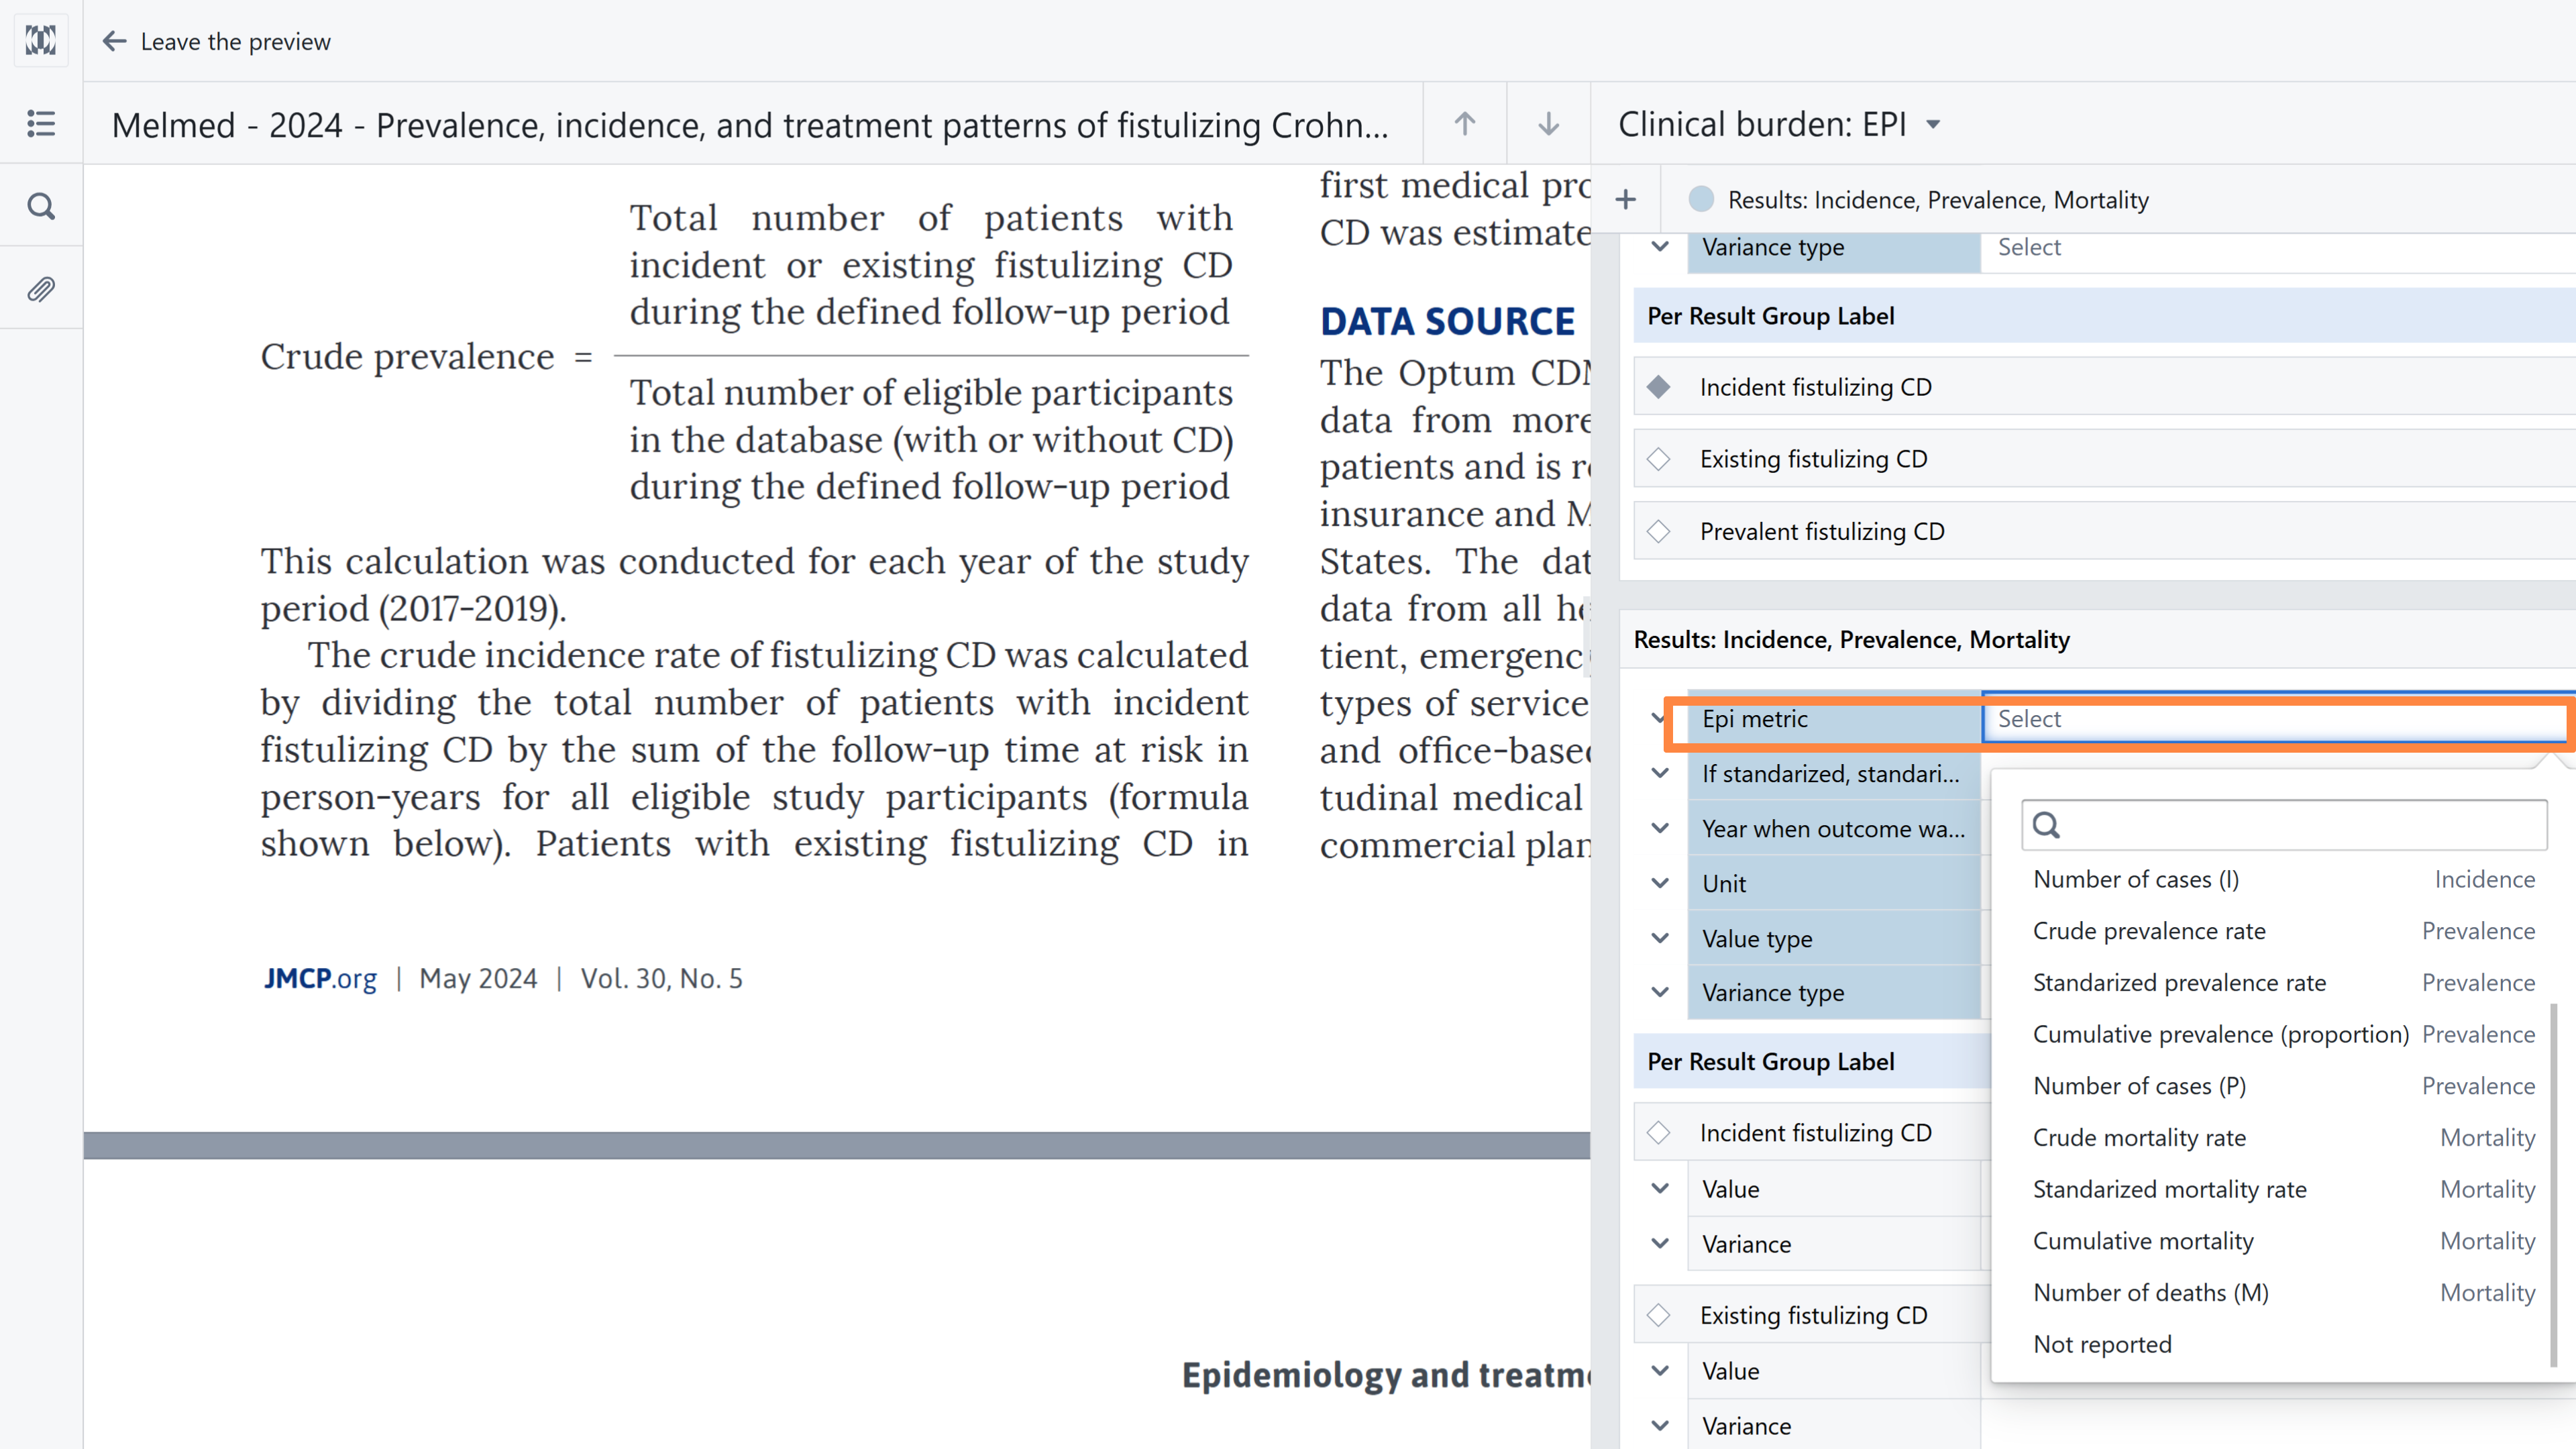The width and height of the screenshot is (2576, 1449).
Task: Select Cumulative mortality option
Action: (2284, 1241)
